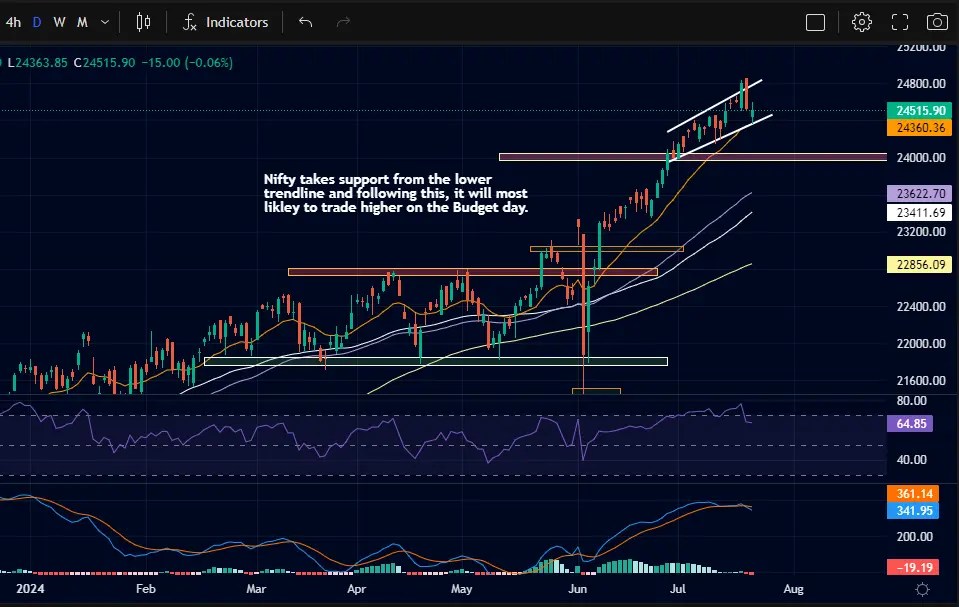Click the low price L24363.85 in legend
Image resolution: width=959 pixels, height=607 pixels.
(37, 63)
